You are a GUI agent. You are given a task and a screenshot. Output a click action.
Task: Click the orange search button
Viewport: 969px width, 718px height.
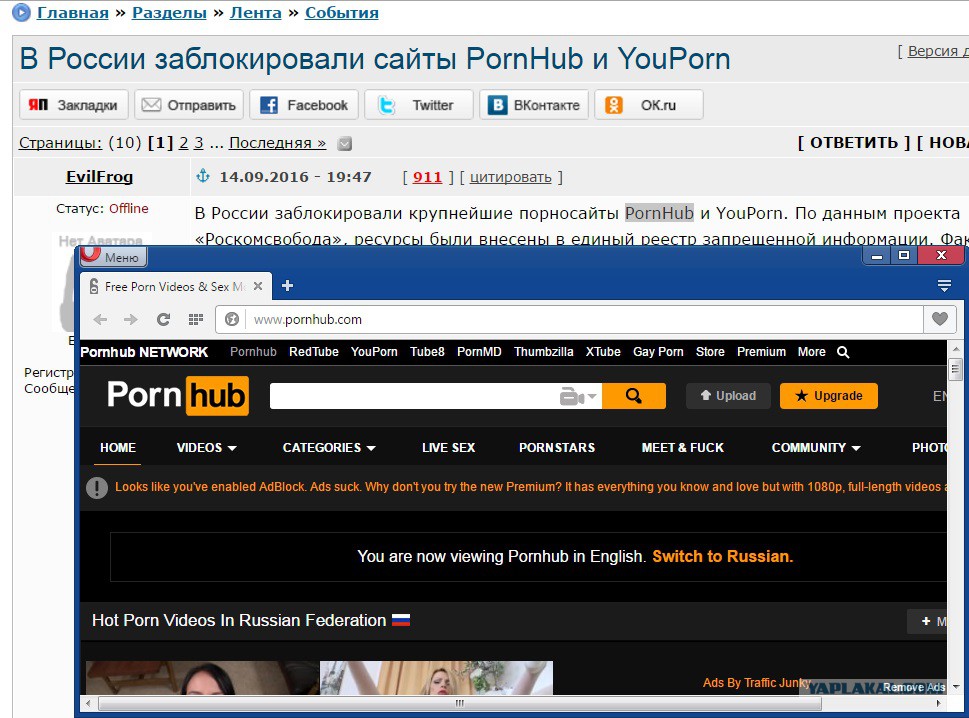[x=633, y=396]
